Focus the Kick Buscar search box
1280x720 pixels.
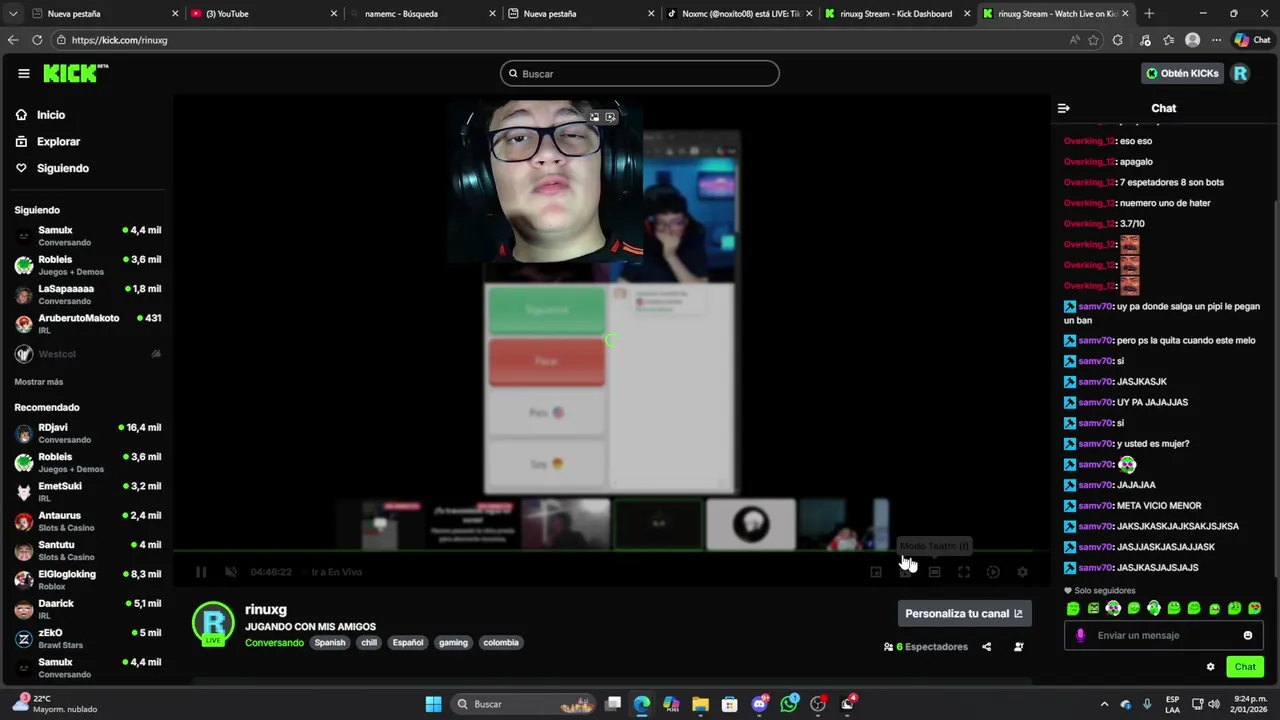pos(640,73)
